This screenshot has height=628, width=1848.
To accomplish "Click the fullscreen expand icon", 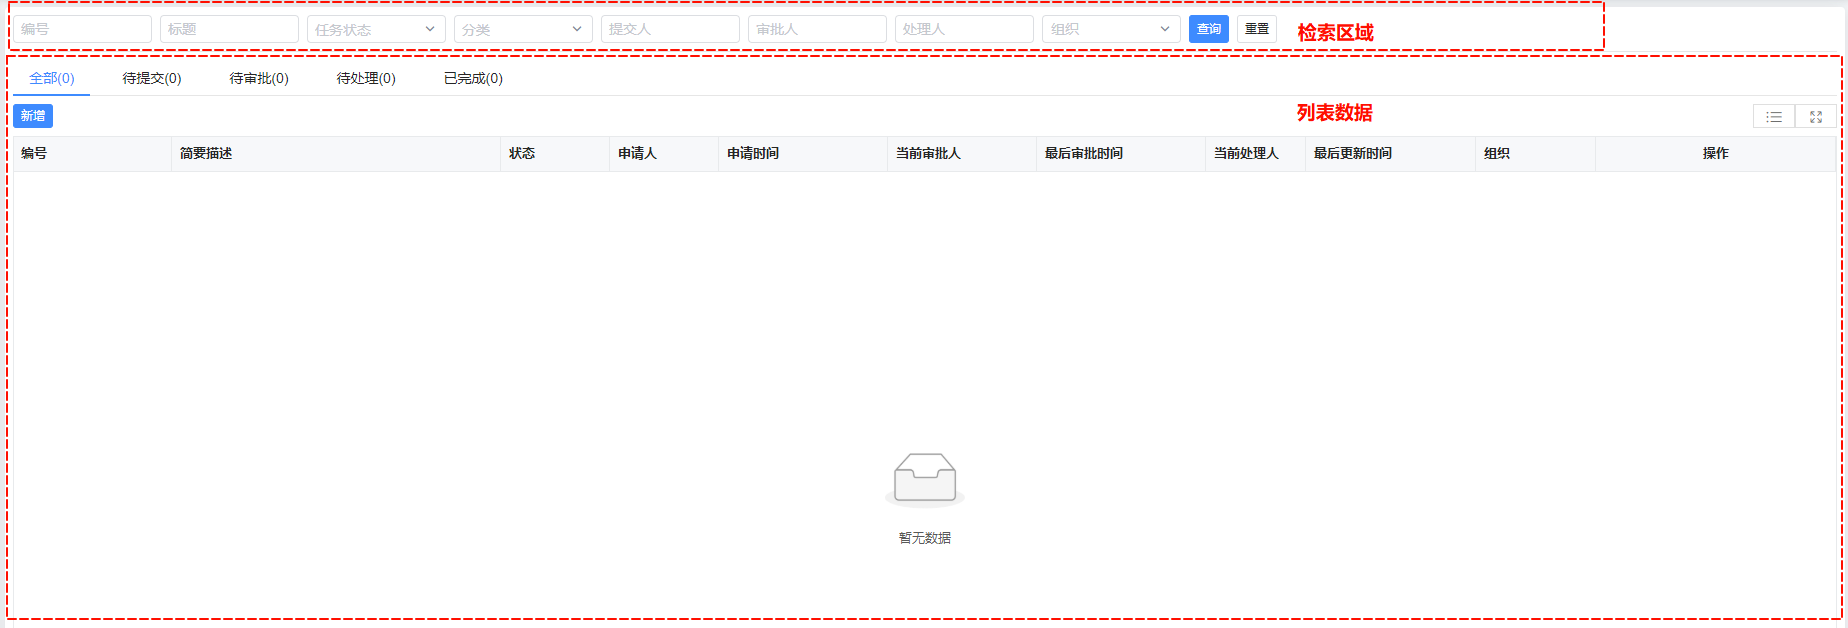I will (x=1816, y=117).
